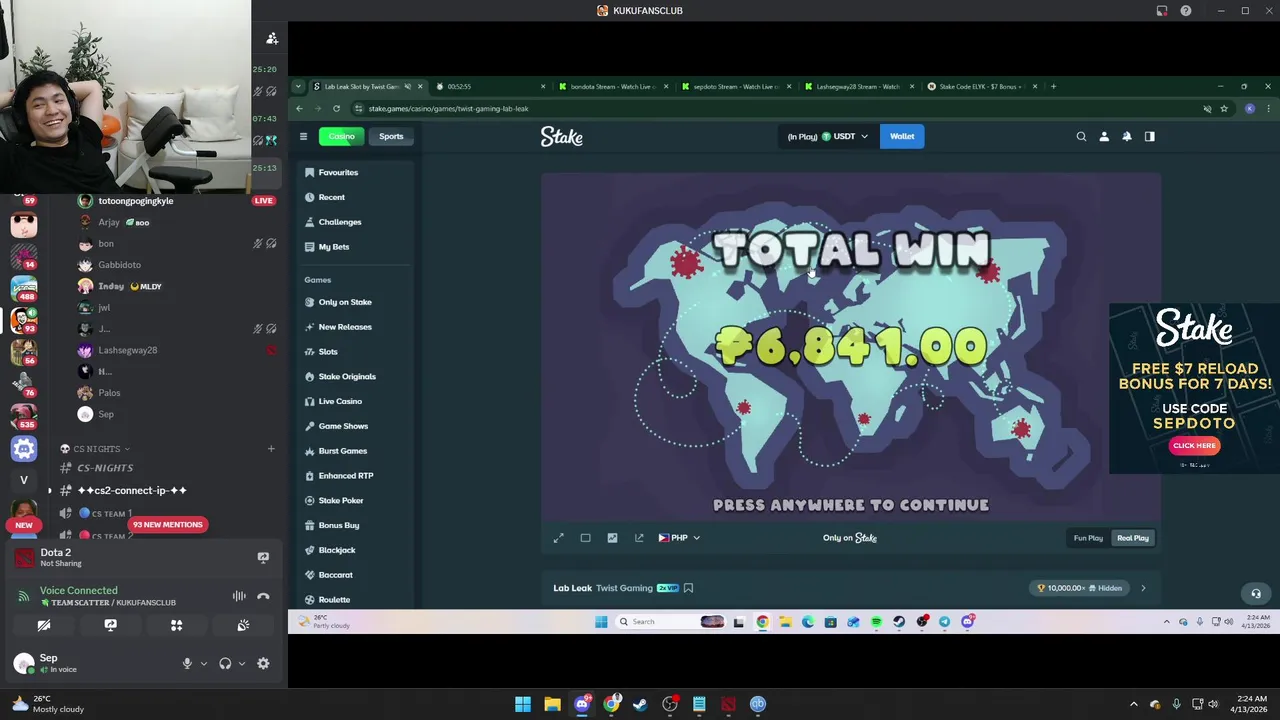Screen dimensions: 1280x720
Task: Open live stats chart icon
Action: pyautogui.click(x=612, y=538)
